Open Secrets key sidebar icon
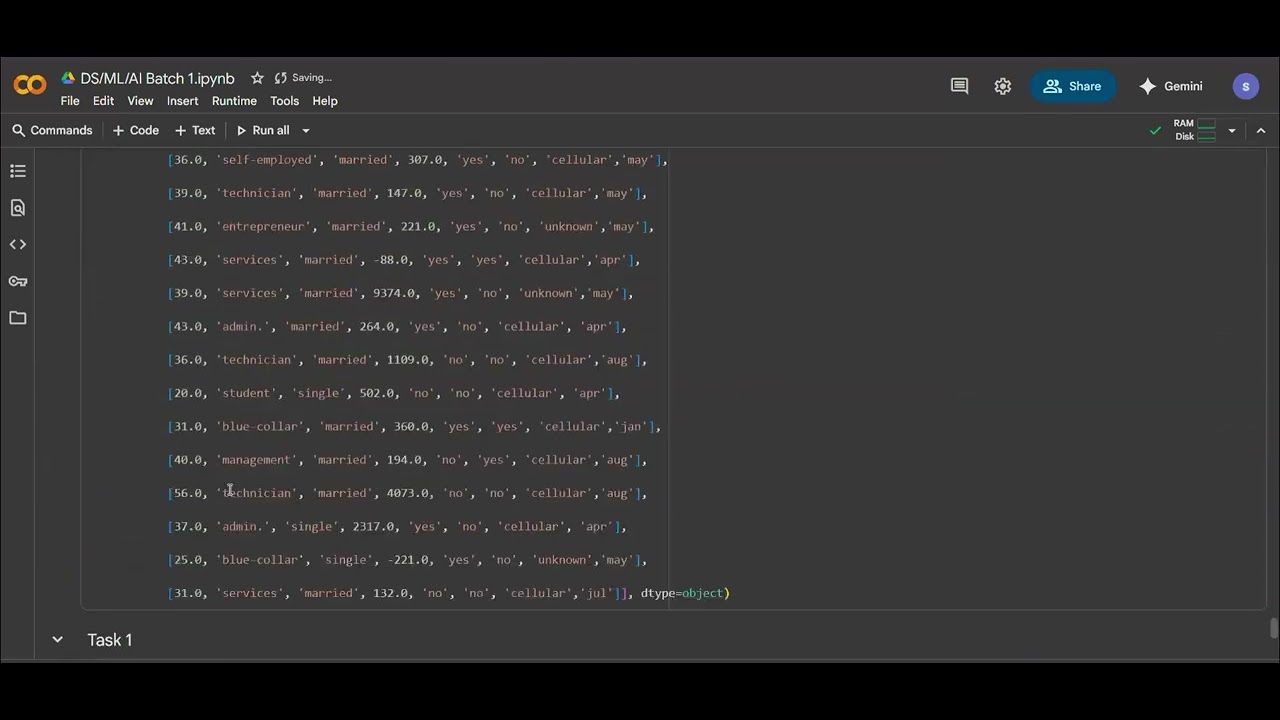The image size is (1280, 720). click(18, 281)
